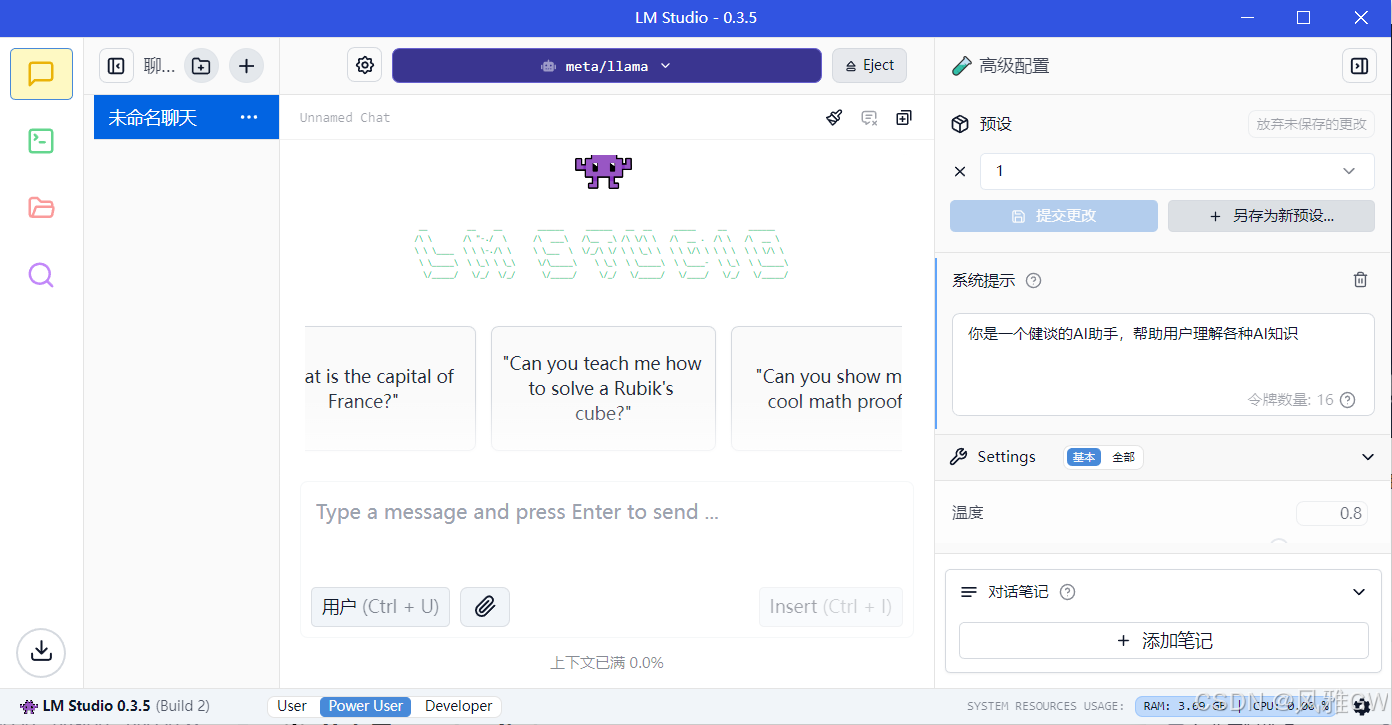Open the preset dropdown showing 1
This screenshot has height=725, width=1392.
click(1178, 171)
